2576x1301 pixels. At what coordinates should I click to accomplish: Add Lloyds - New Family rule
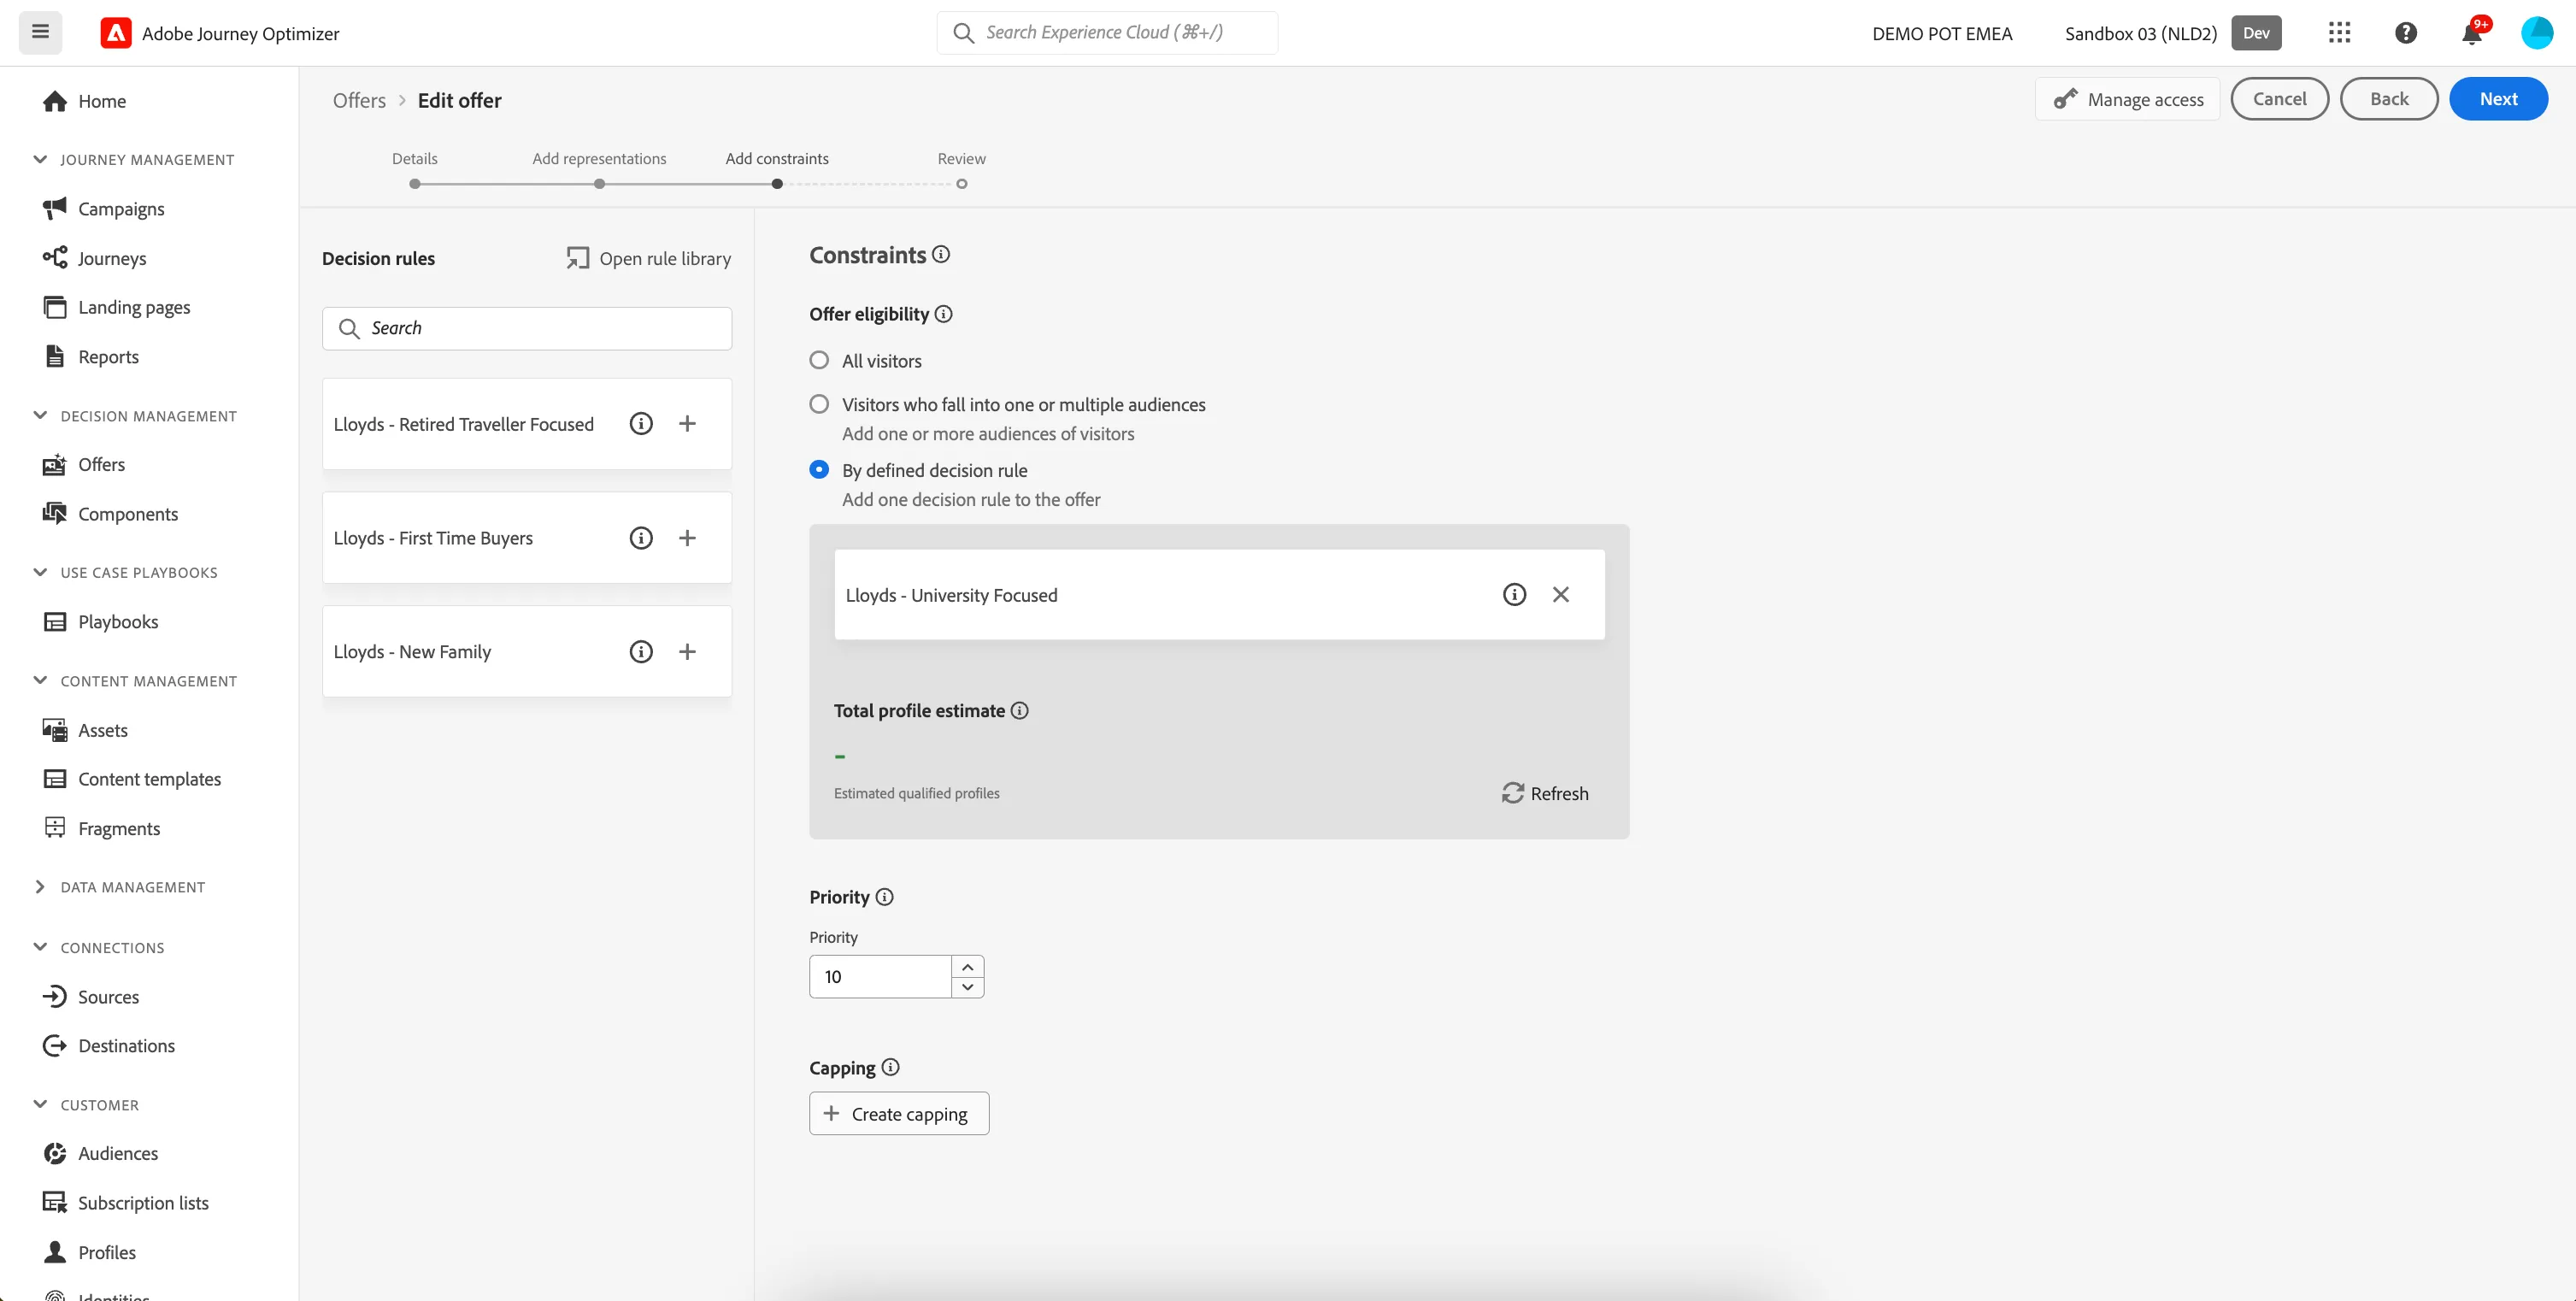coord(687,652)
